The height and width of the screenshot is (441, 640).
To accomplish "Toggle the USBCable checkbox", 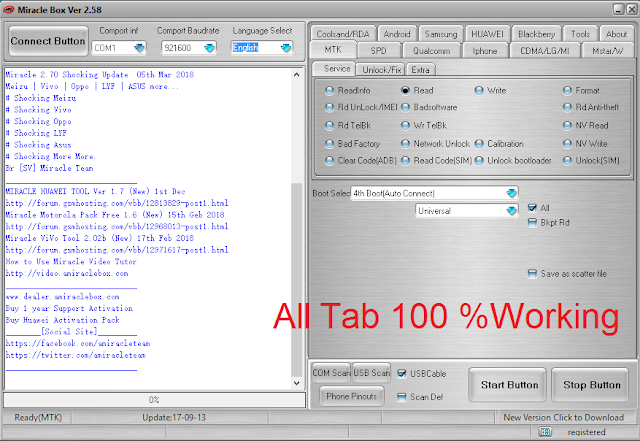I will [402, 374].
